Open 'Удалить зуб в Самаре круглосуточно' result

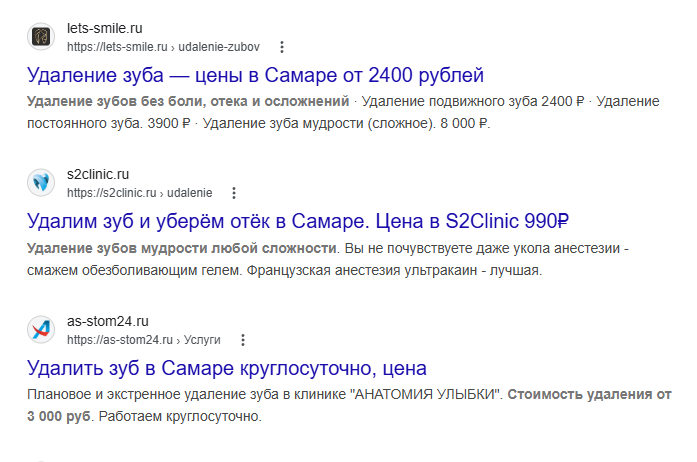[227, 368]
